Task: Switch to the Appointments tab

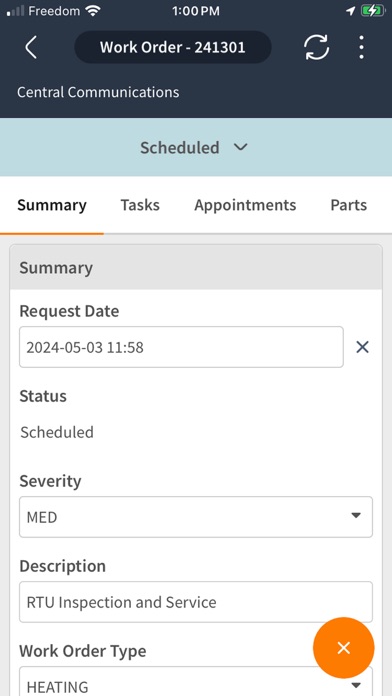Action: click(x=245, y=205)
